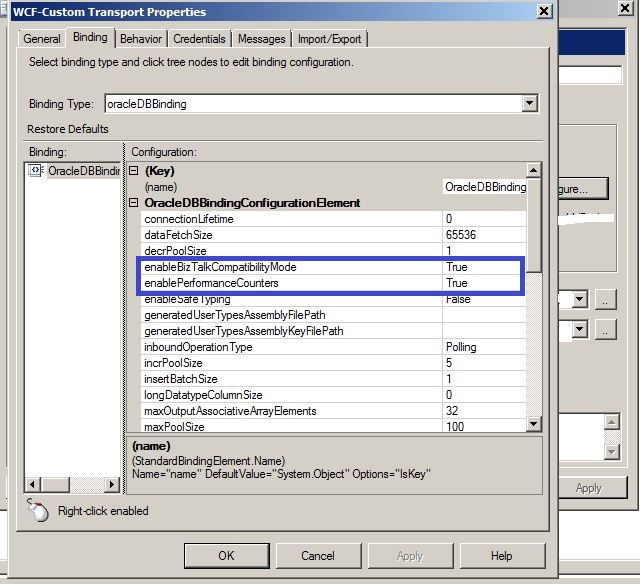Click the upper ellipsis button in background window
The height and width of the screenshot is (584, 640).
click(605, 300)
